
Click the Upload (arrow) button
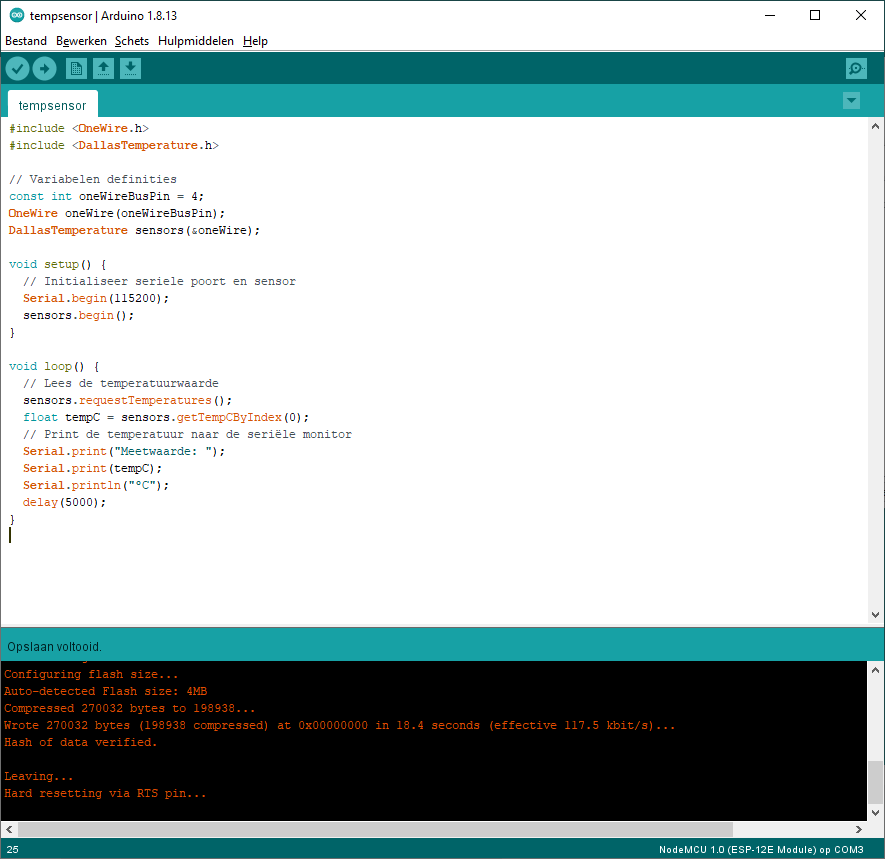point(45,69)
